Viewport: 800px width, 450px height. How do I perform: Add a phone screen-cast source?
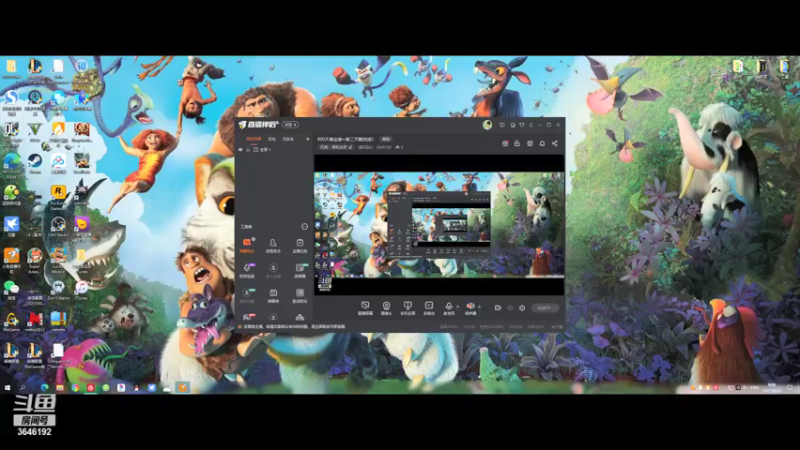pyautogui.click(x=407, y=306)
